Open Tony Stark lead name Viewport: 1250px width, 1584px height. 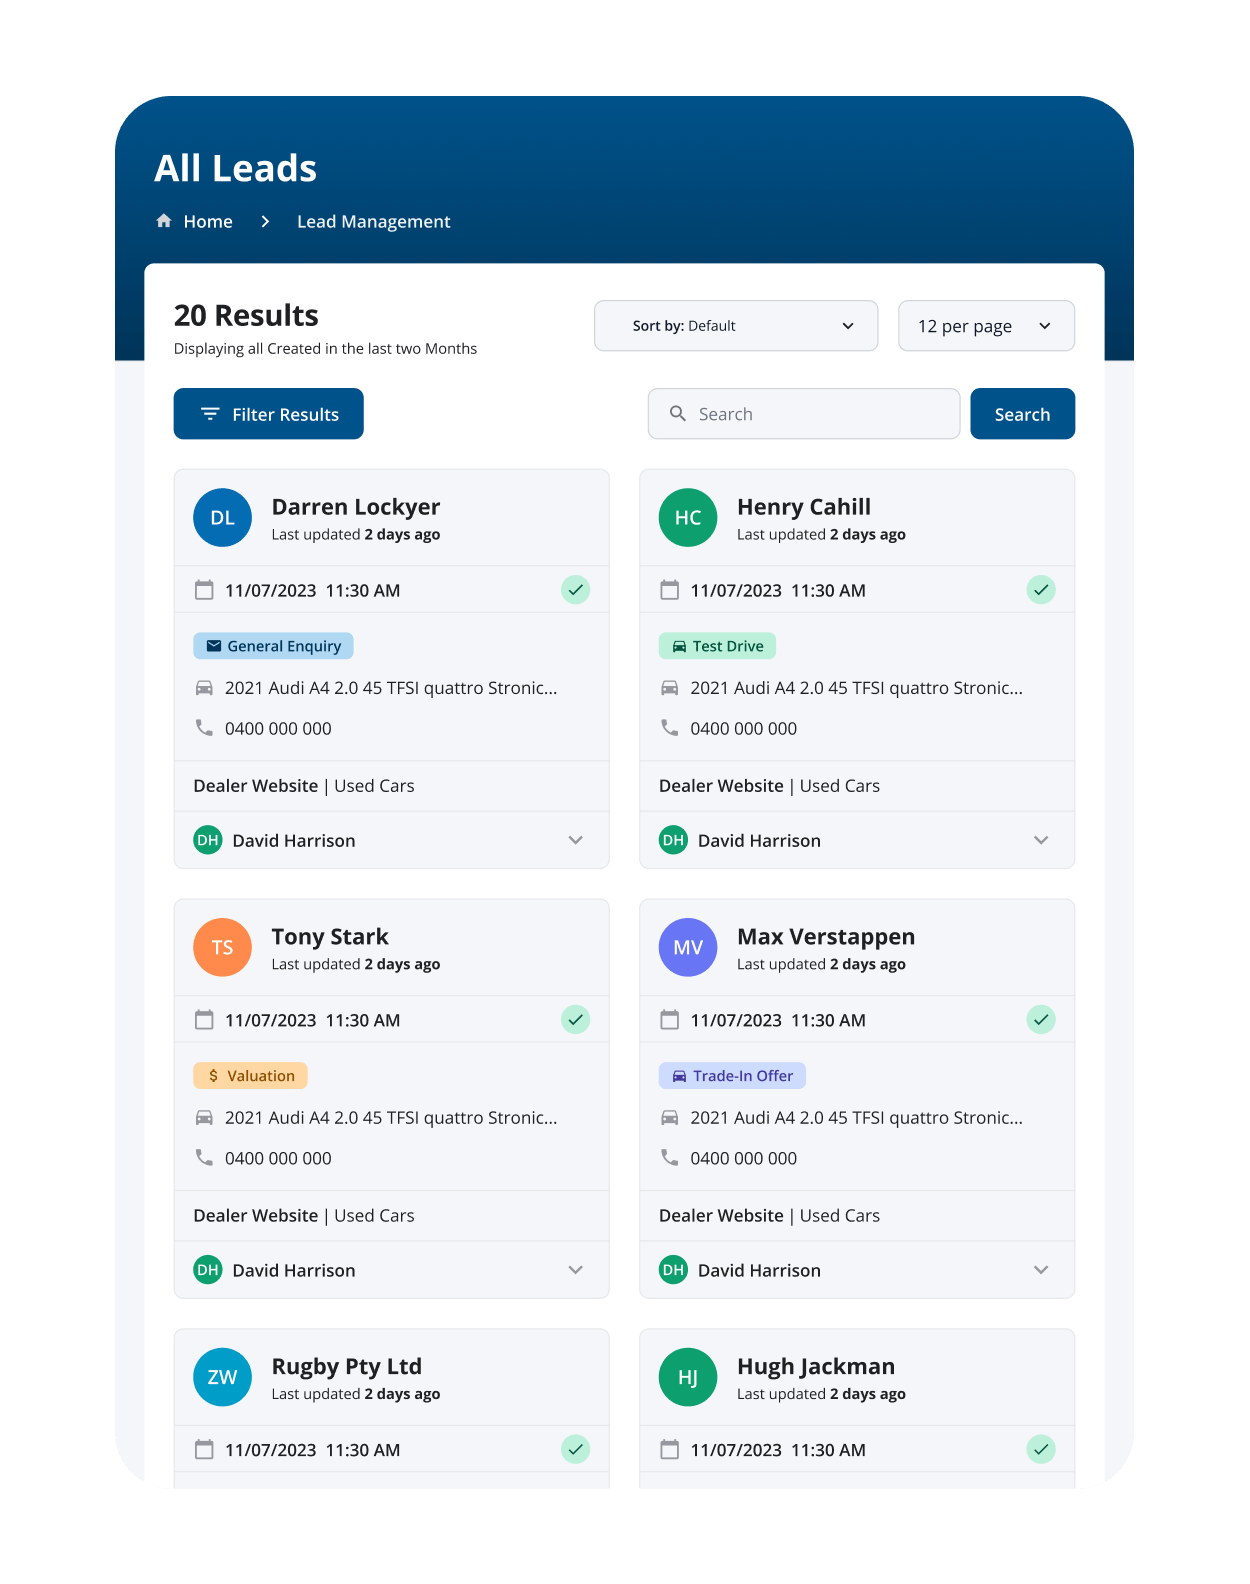pyautogui.click(x=330, y=937)
